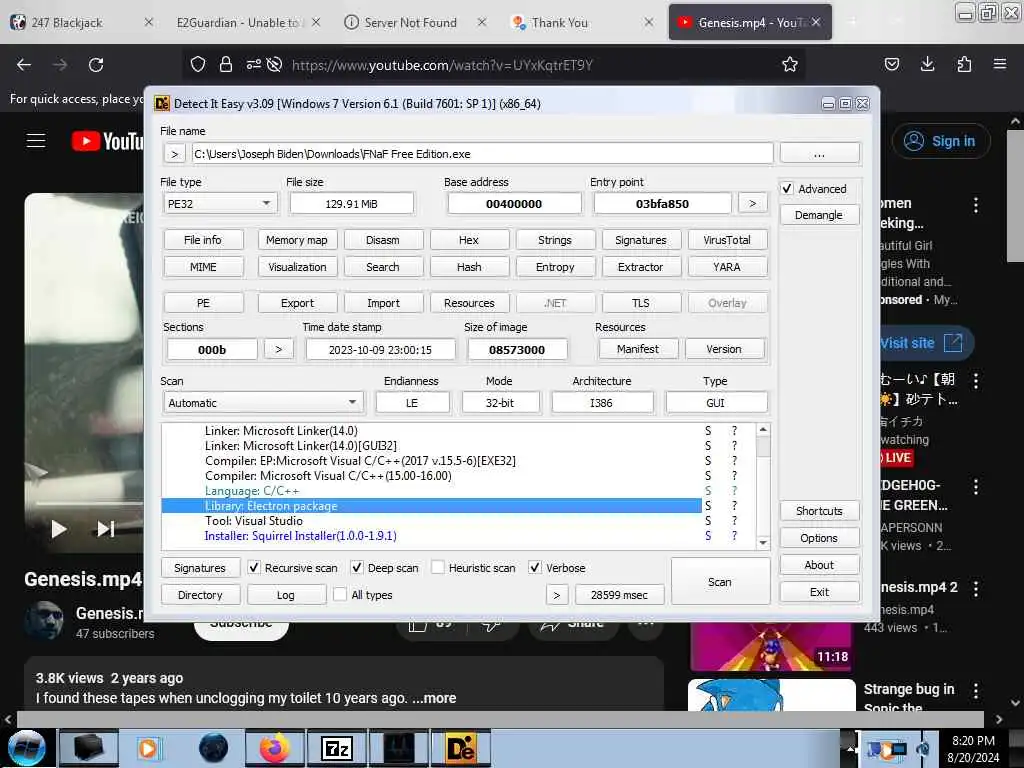Toggle the Advanced checkbox
The width and height of the screenshot is (1024, 768).
788,189
